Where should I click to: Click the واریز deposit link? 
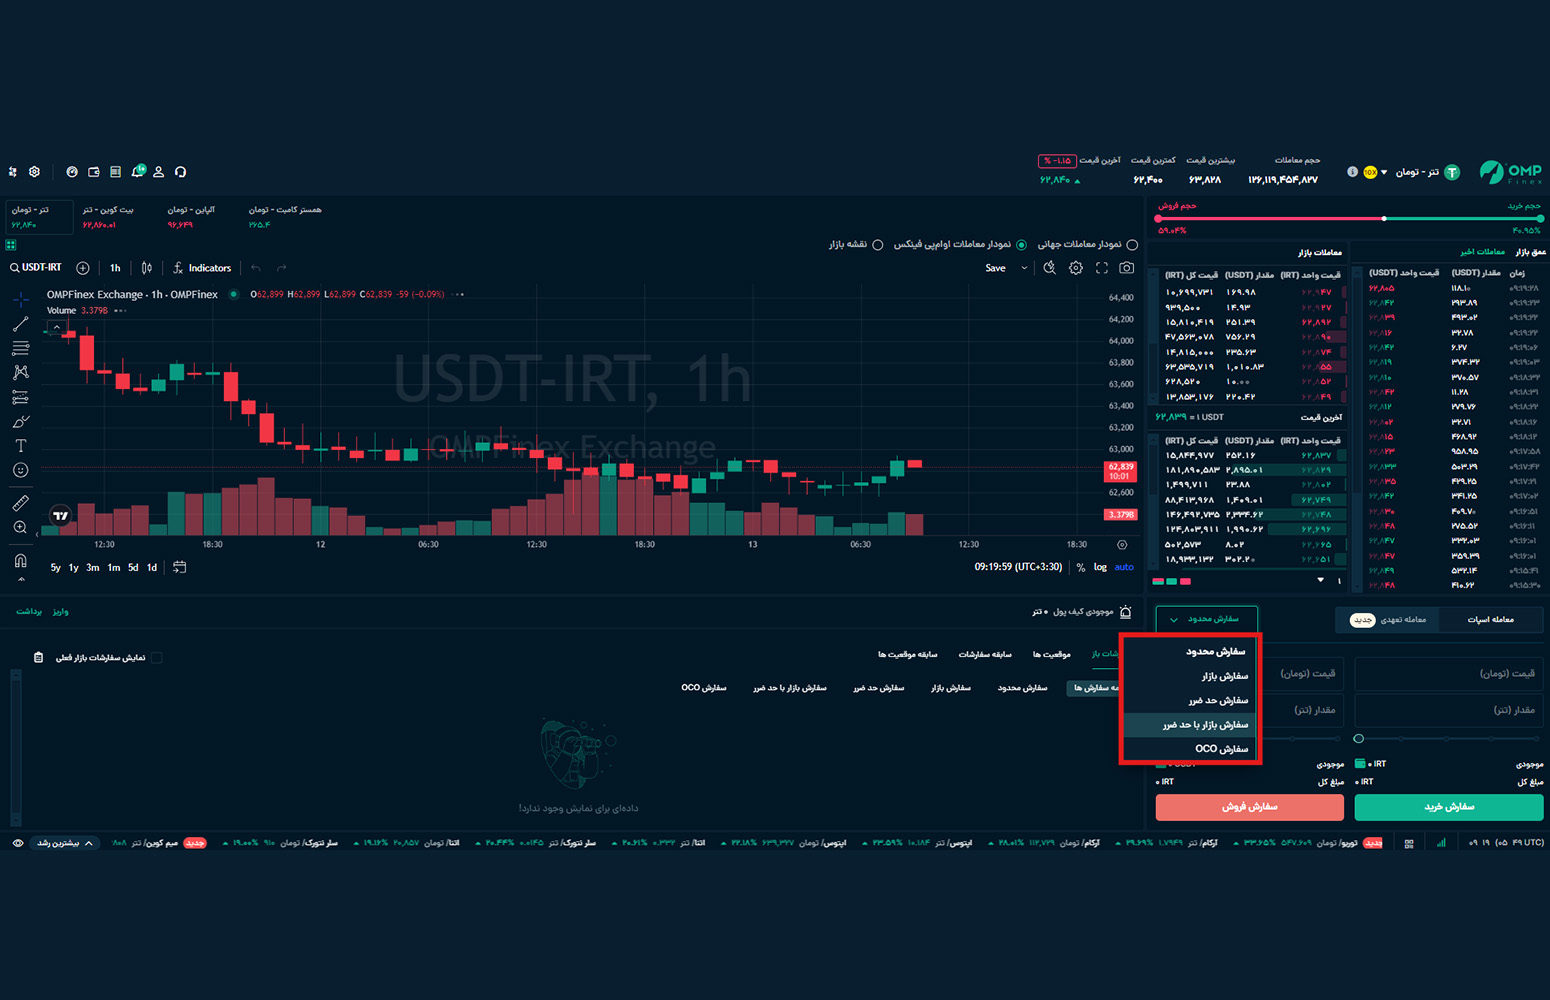(61, 612)
